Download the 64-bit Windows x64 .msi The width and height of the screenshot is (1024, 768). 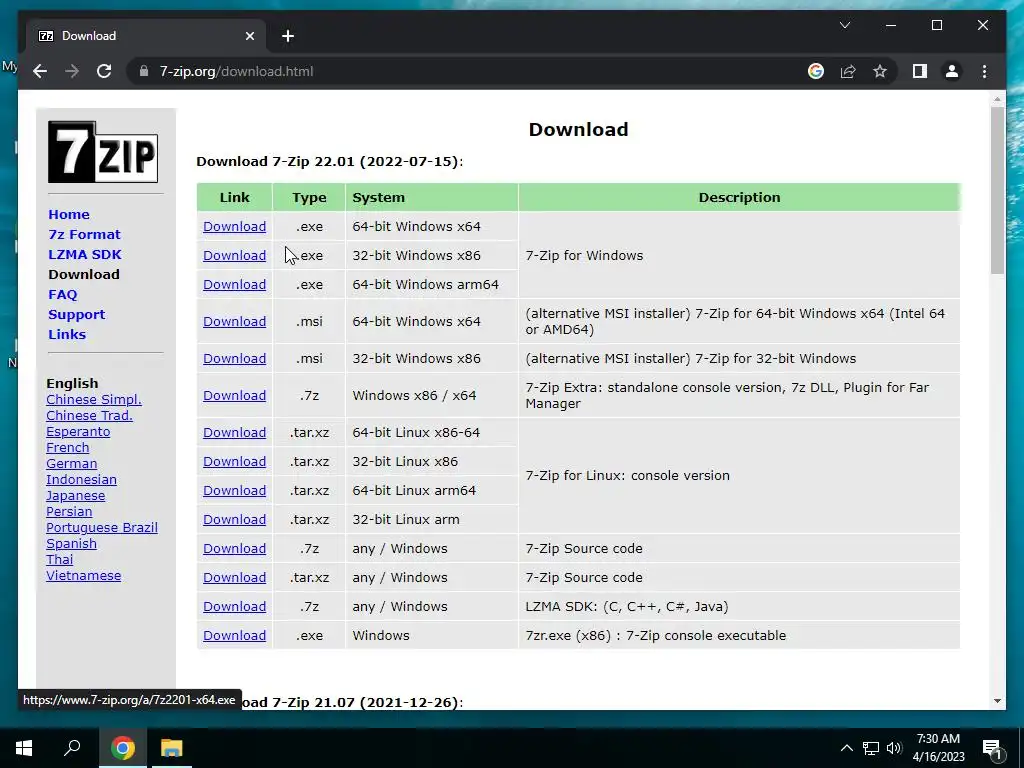click(234, 321)
